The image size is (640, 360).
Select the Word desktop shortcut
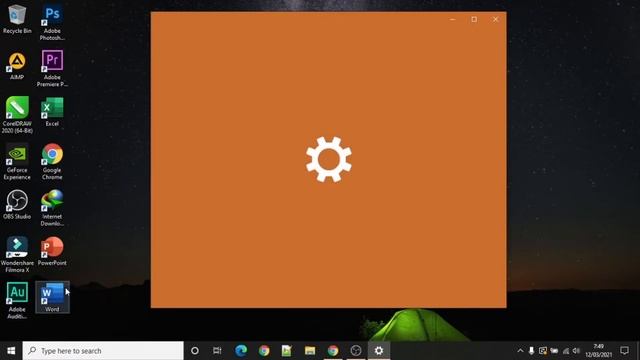52,297
